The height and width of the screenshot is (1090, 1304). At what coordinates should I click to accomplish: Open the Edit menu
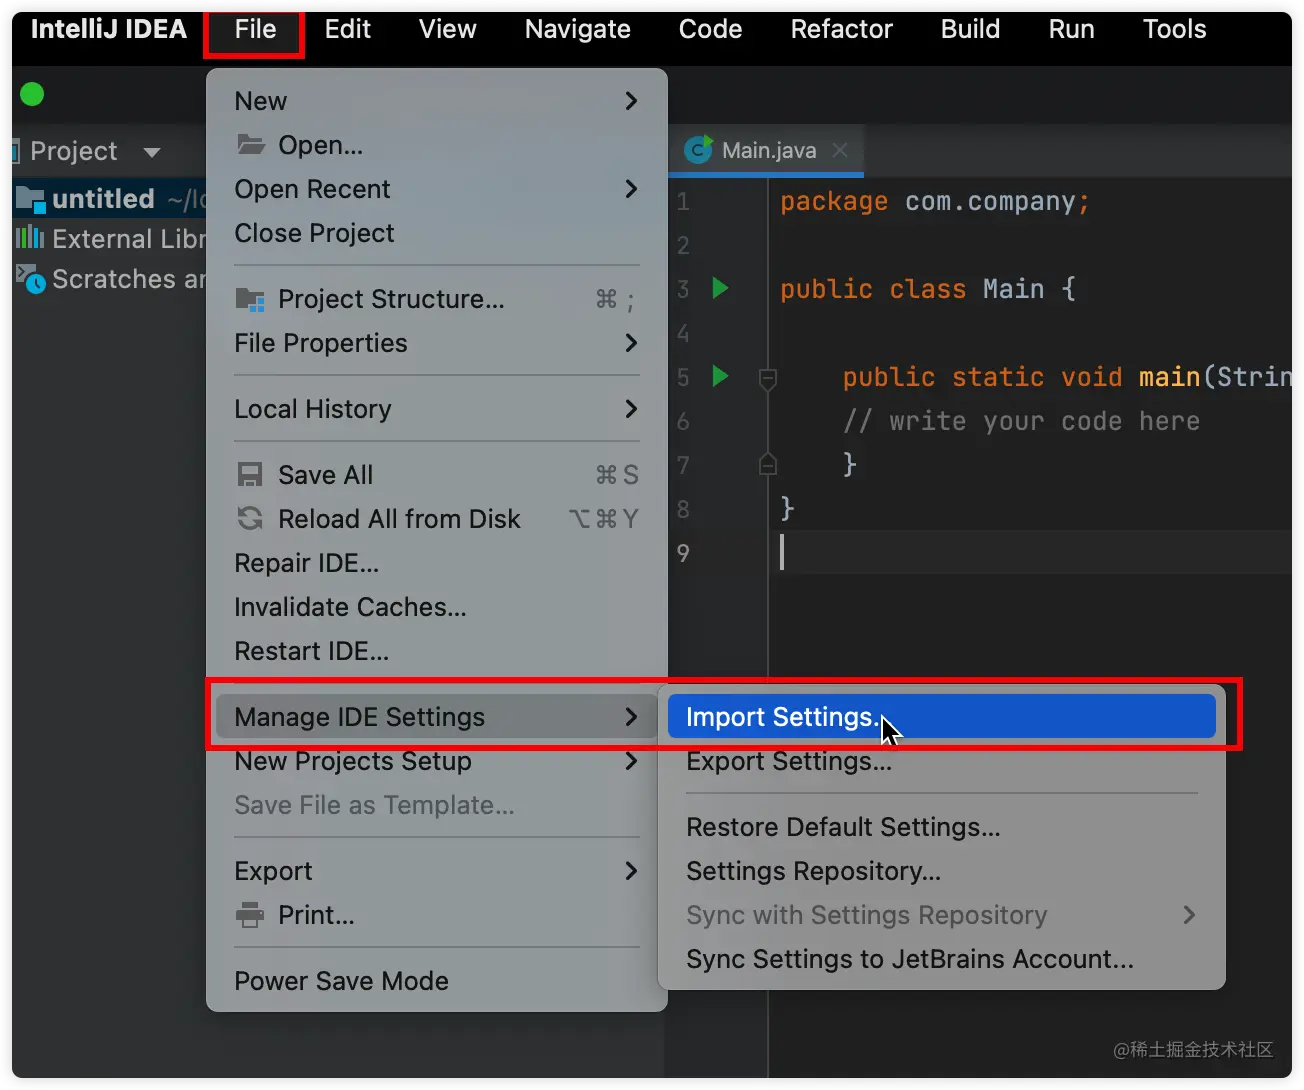click(x=347, y=30)
